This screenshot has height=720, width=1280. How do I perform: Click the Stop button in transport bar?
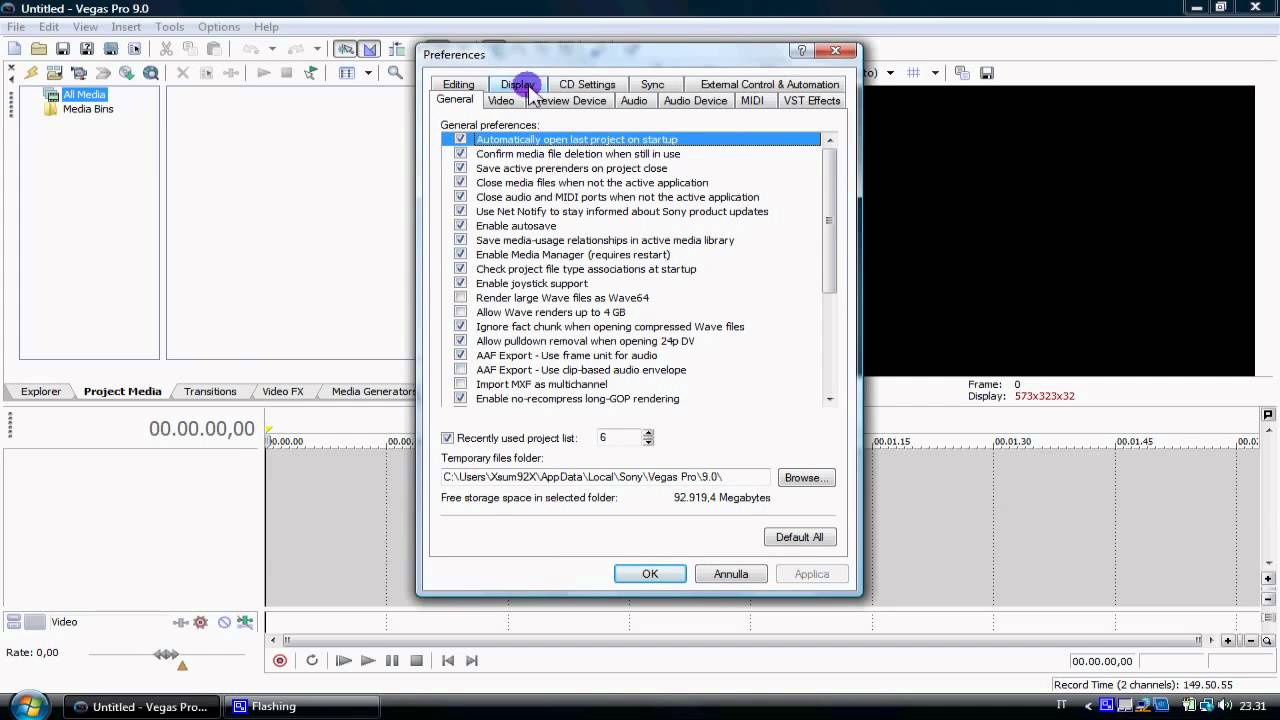(417, 660)
